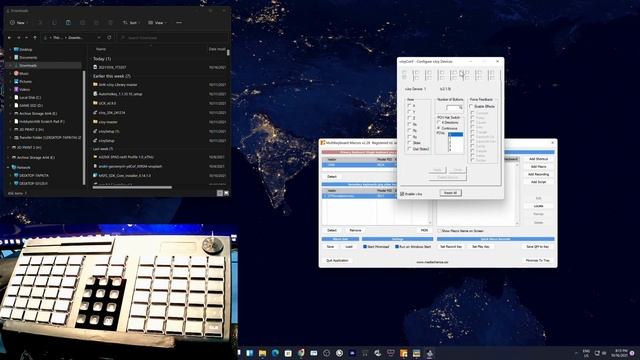Click the Add Macro button

(538, 167)
